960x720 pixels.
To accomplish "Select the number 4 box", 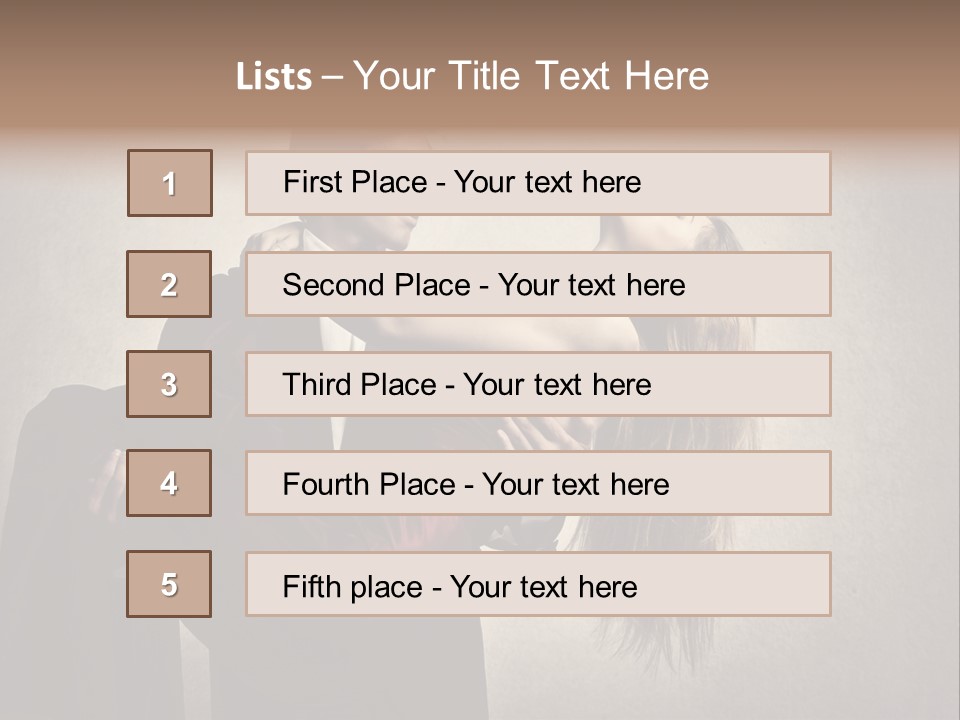I will click(x=169, y=483).
